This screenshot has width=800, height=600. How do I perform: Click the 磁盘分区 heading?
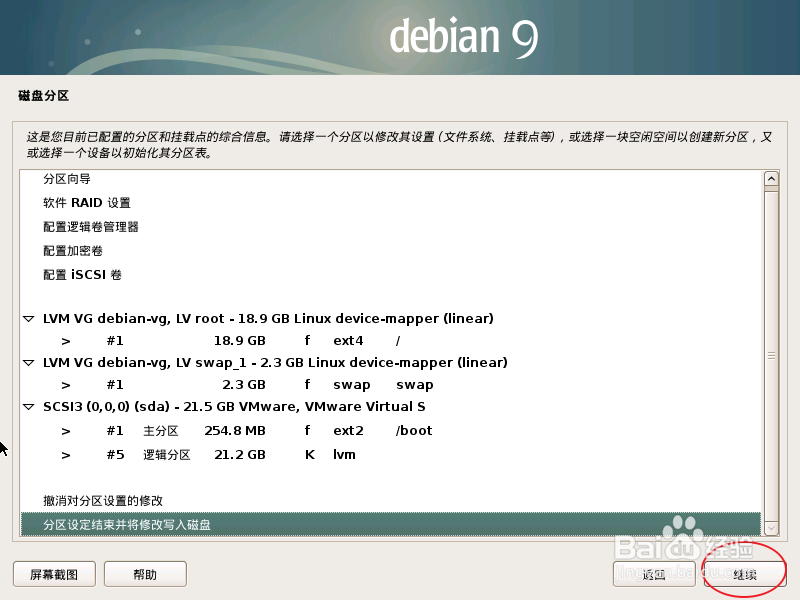tap(43, 95)
